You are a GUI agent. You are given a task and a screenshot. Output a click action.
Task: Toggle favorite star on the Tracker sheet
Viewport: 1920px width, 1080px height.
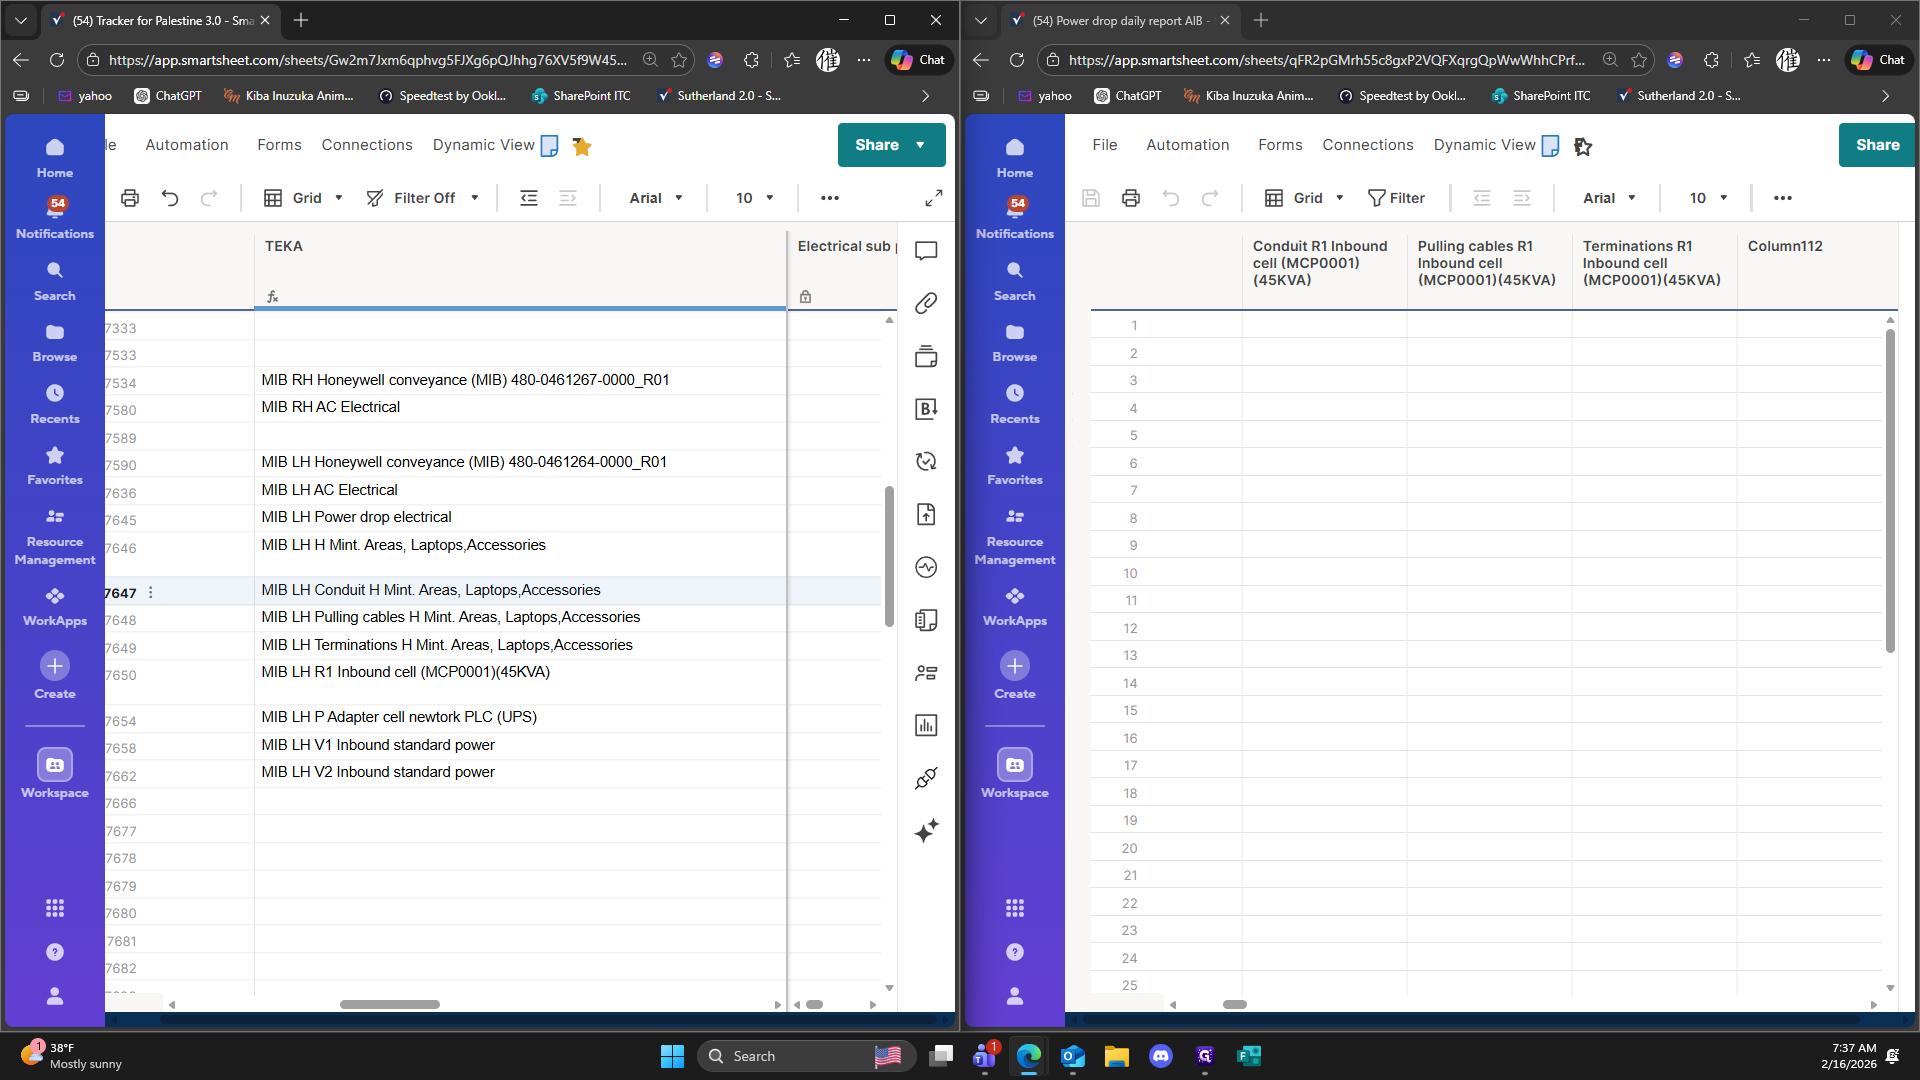pos(582,146)
